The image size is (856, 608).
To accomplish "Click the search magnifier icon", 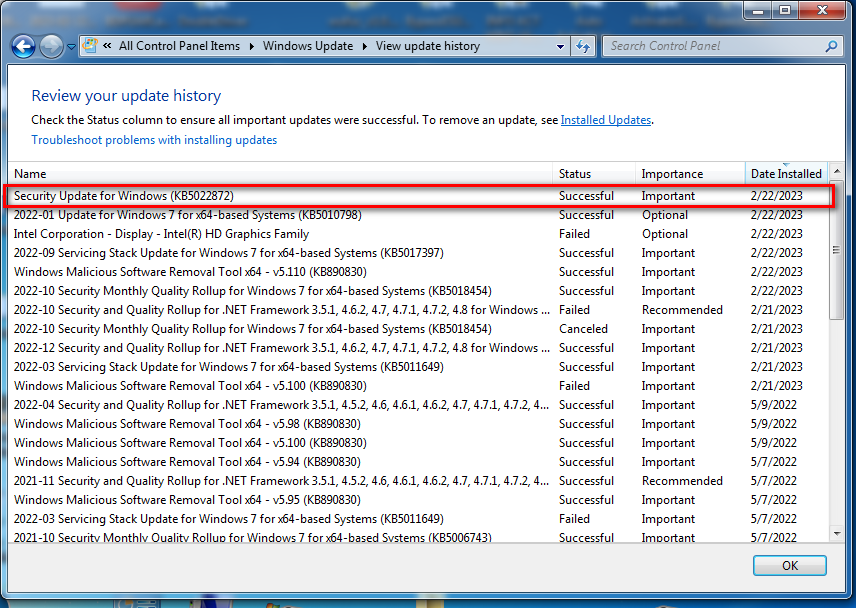I will coord(831,46).
